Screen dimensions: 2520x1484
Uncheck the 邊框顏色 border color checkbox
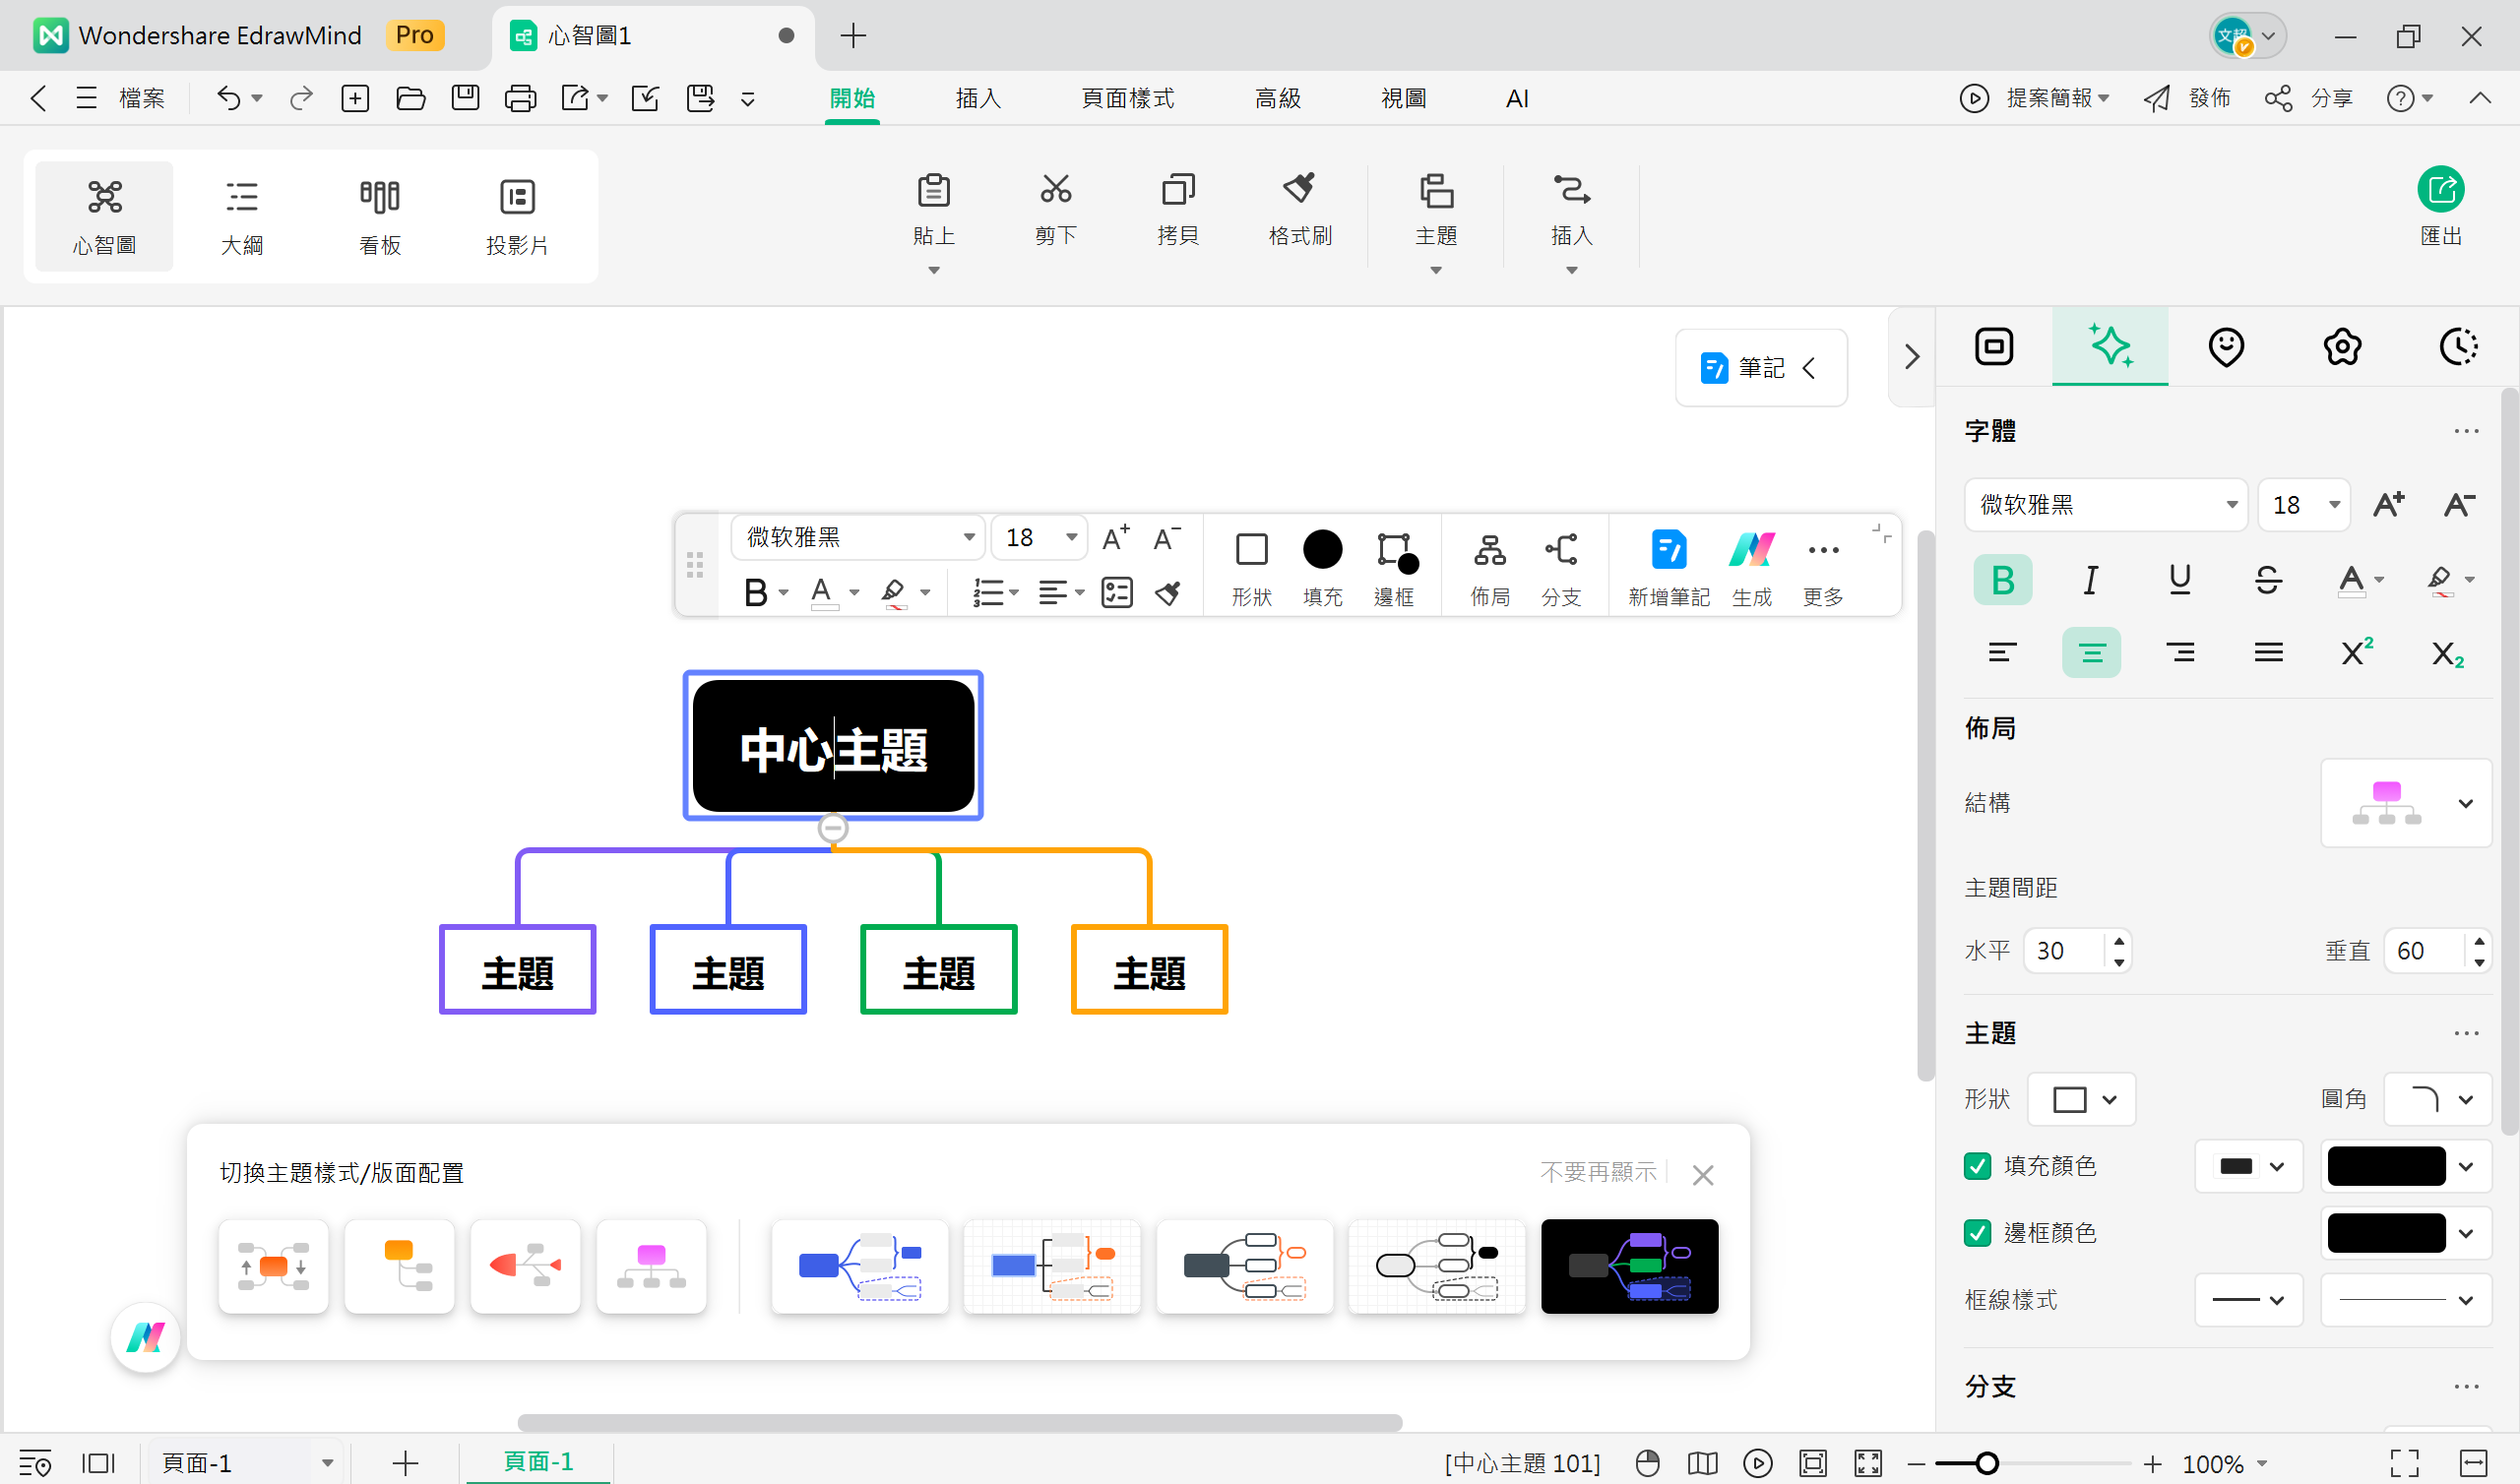tap(1977, 1233)
